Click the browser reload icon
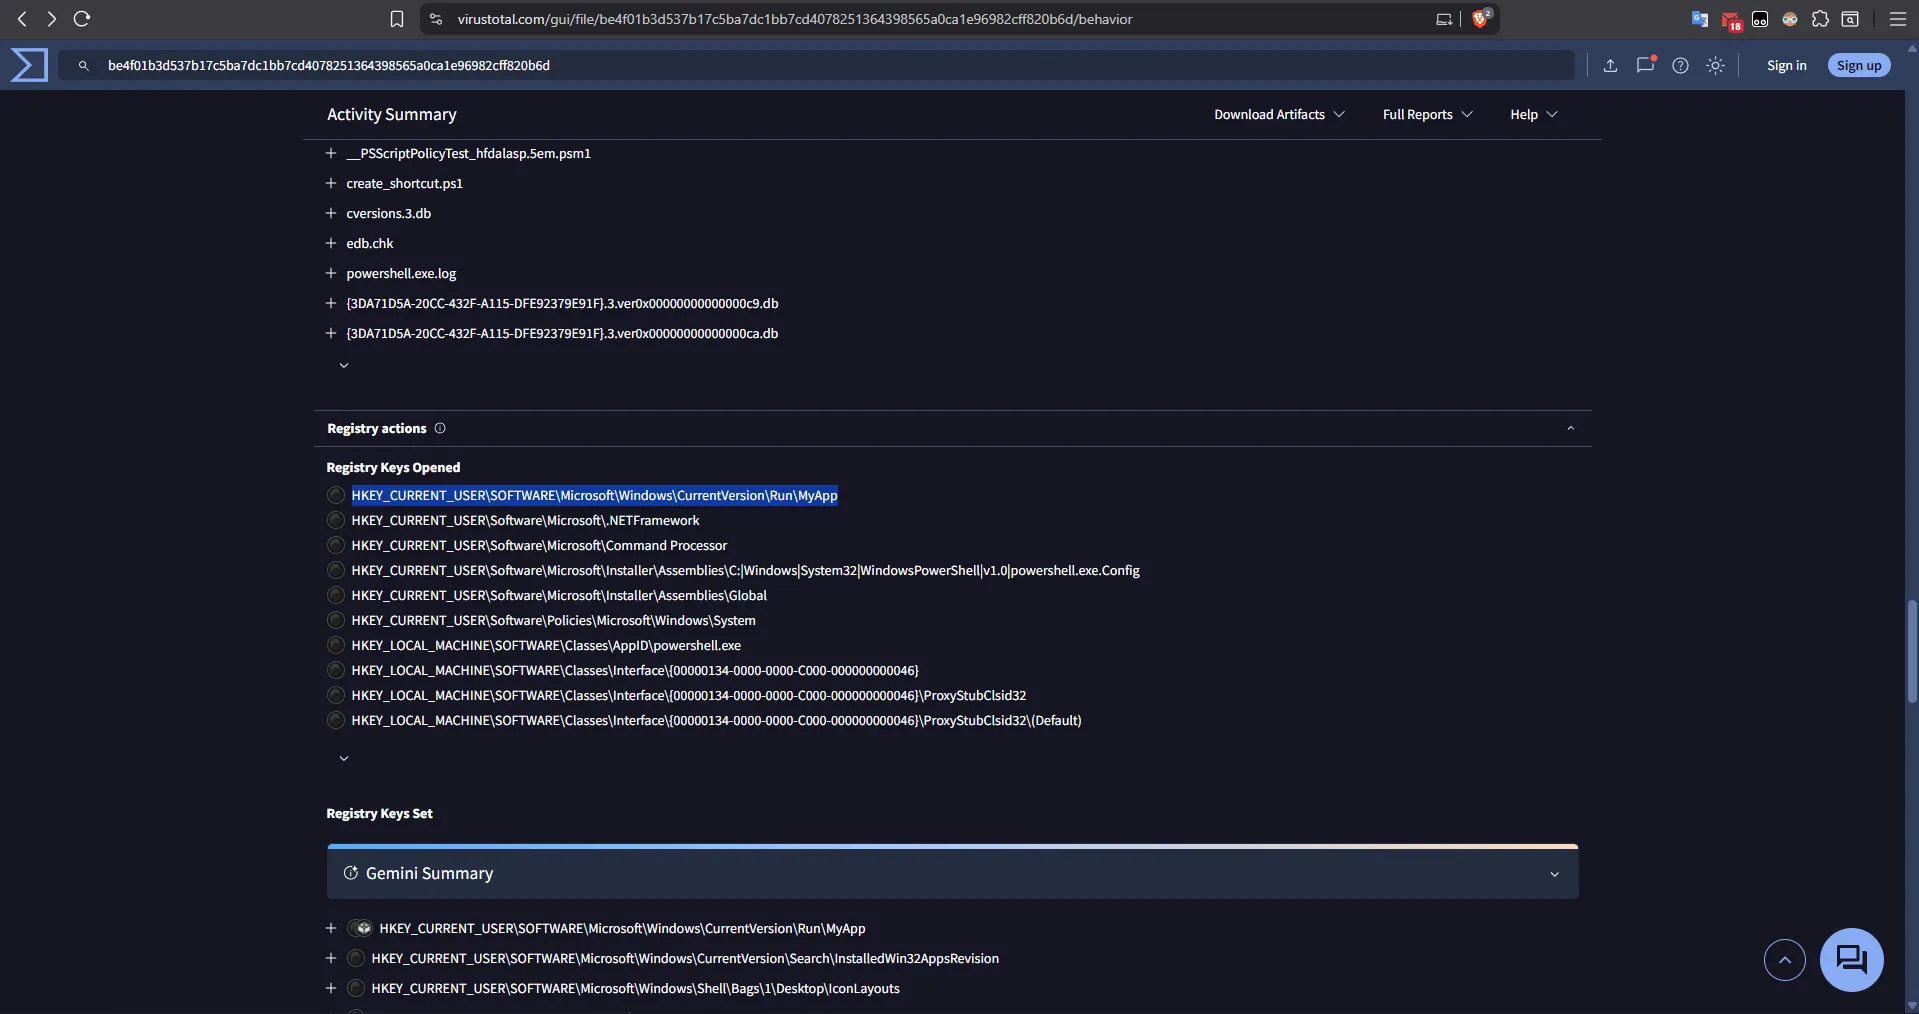This screenshot has width=1919, height=1014. click(x=82, y=19)
